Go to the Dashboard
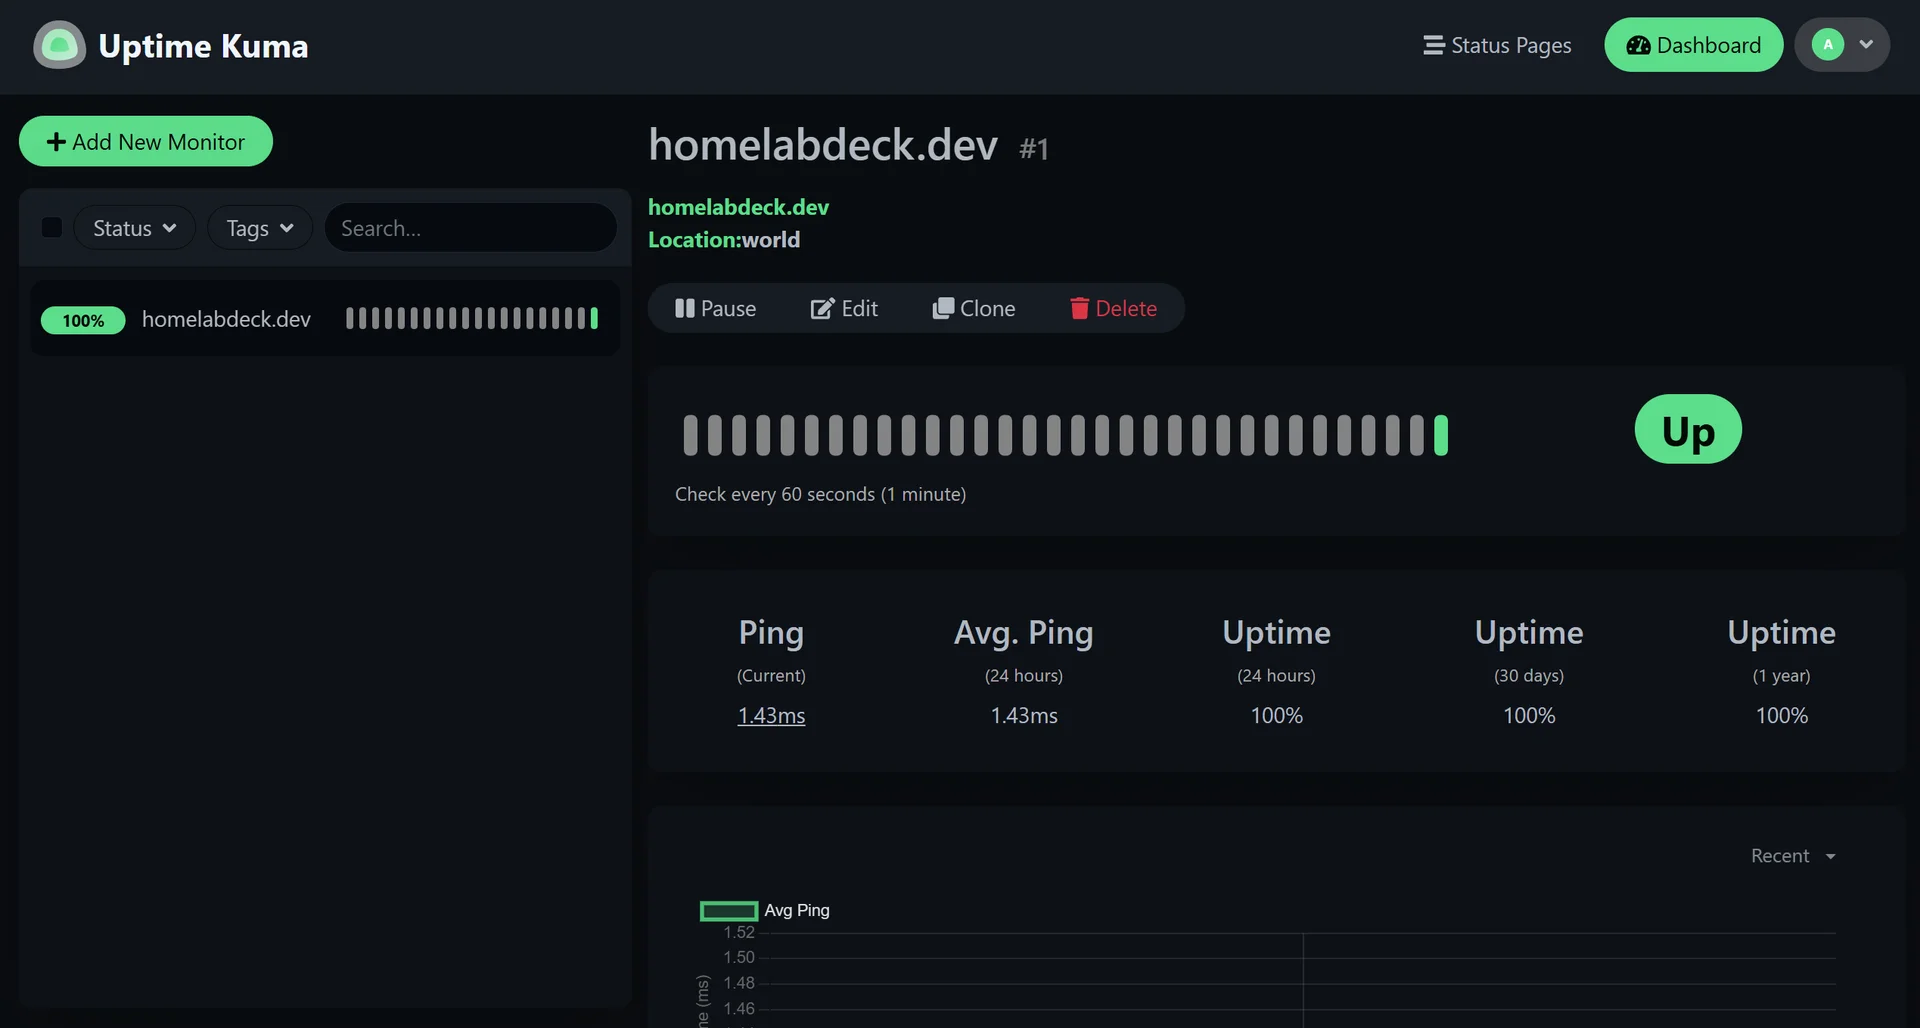Image resolution: width=1920 pixels, height=1028 pixels. point(1693,45)
